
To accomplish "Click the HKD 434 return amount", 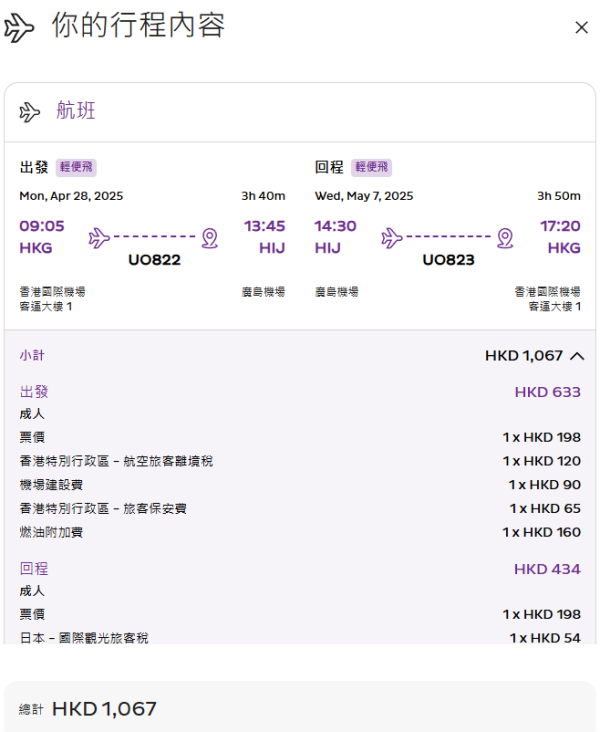I will [547, 570].
